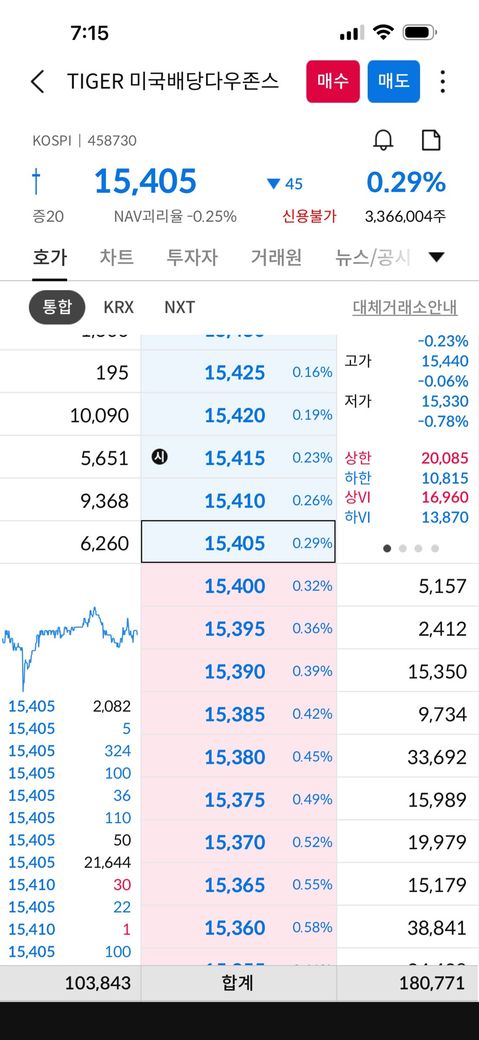Open the document memo icon
Image resolution: width=479 pixels, height=1040 pixels.
432,140
